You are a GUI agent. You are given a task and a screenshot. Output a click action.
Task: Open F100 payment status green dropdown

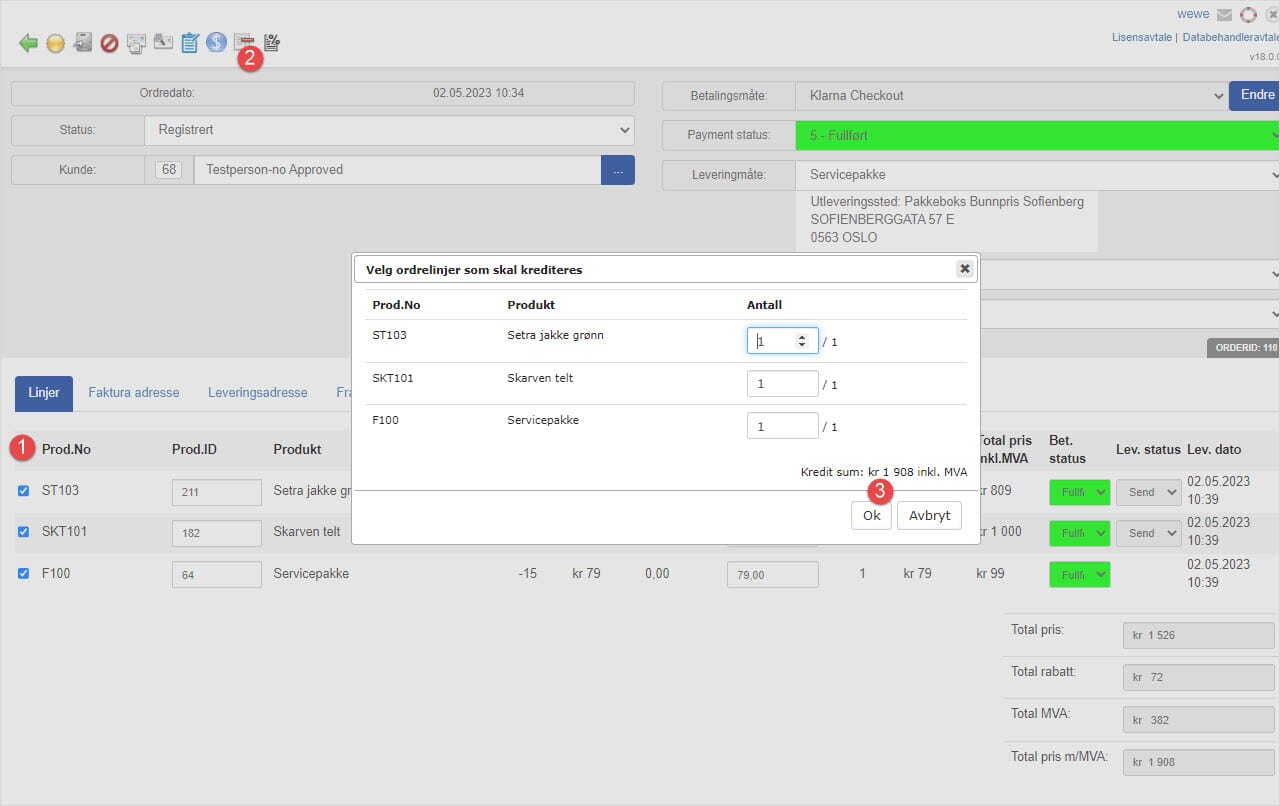(x=1079, y=575)
